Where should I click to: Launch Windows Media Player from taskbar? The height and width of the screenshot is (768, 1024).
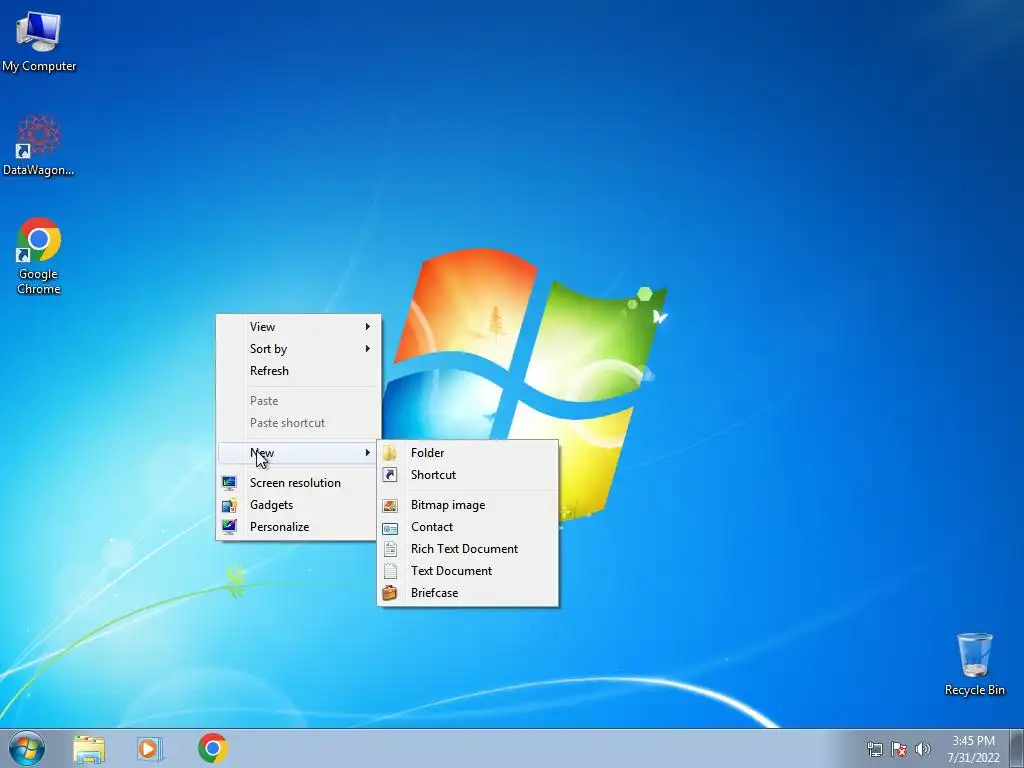pos(150,749)
